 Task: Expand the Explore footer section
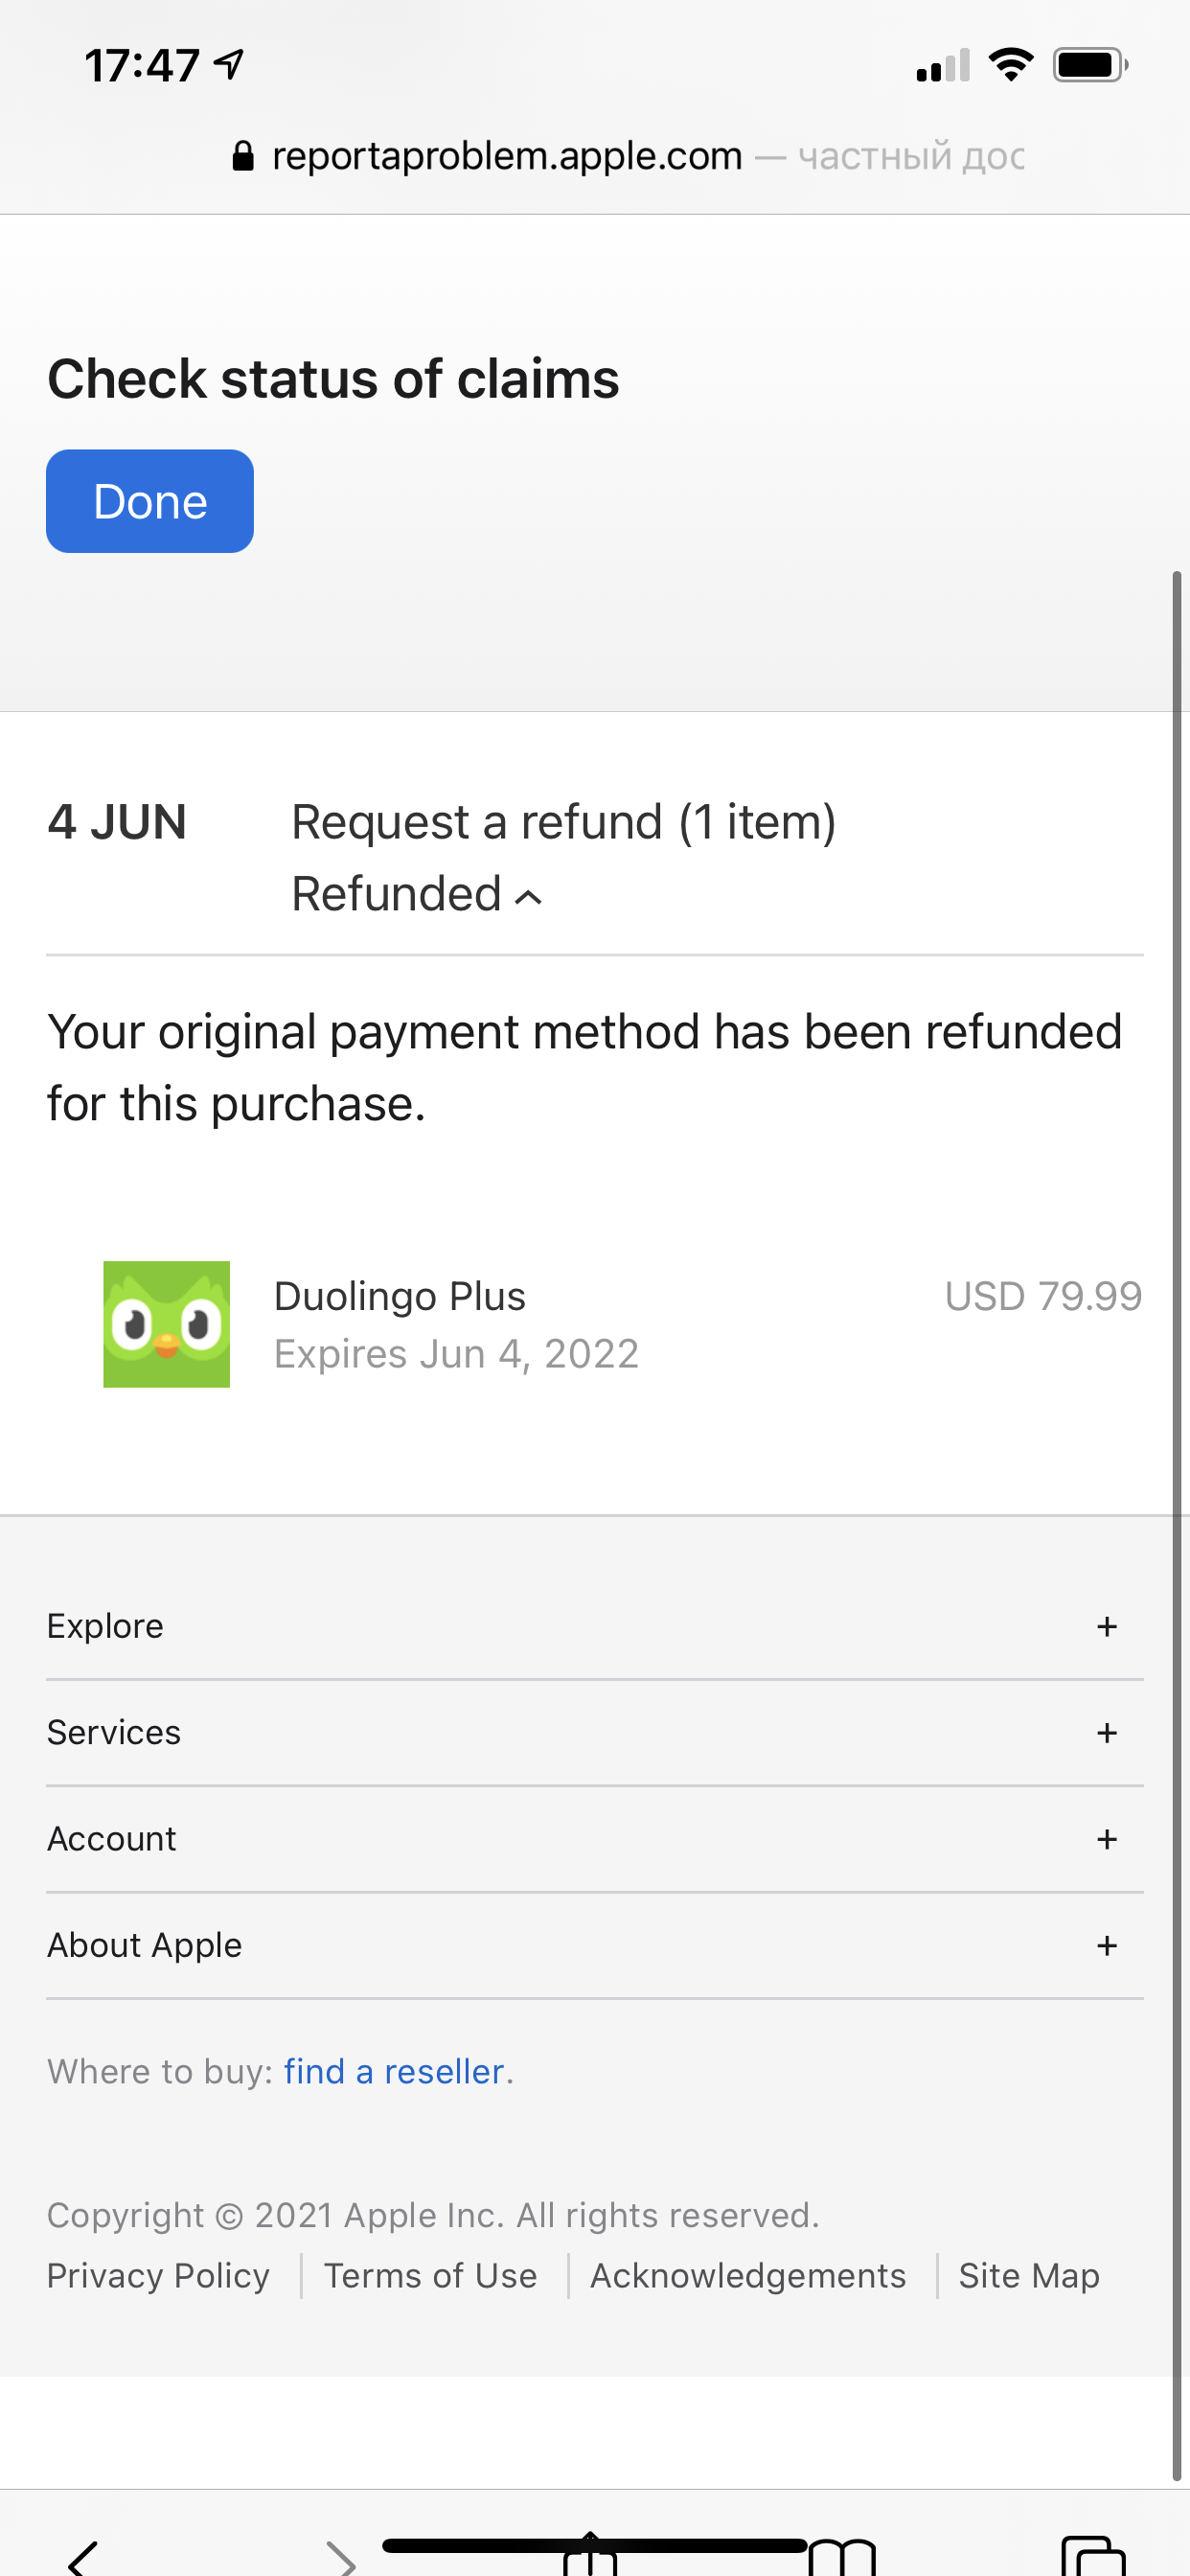(x=1106, y=1626)
